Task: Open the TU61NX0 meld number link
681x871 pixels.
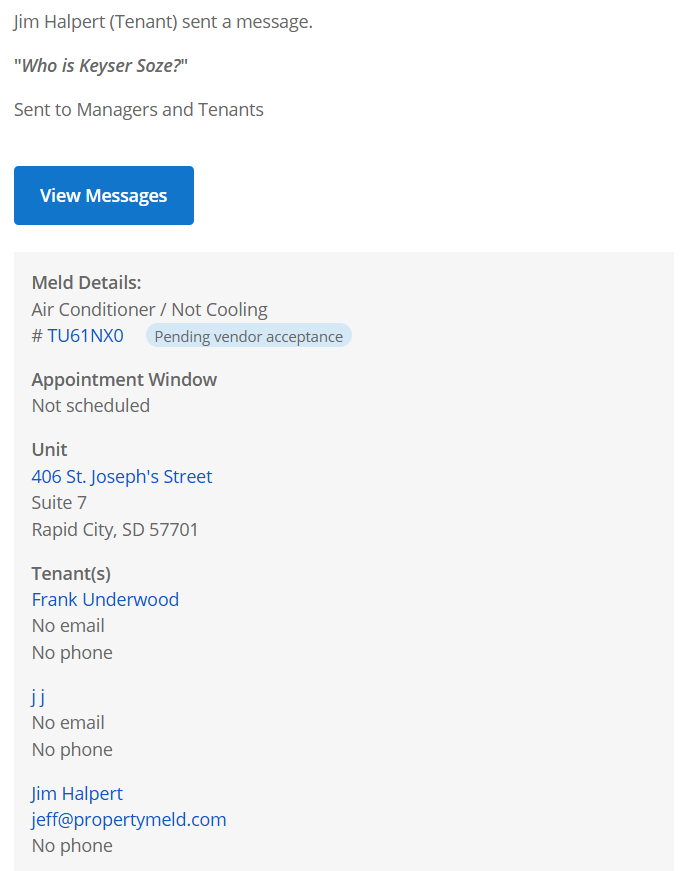Action: click(85, 336)
